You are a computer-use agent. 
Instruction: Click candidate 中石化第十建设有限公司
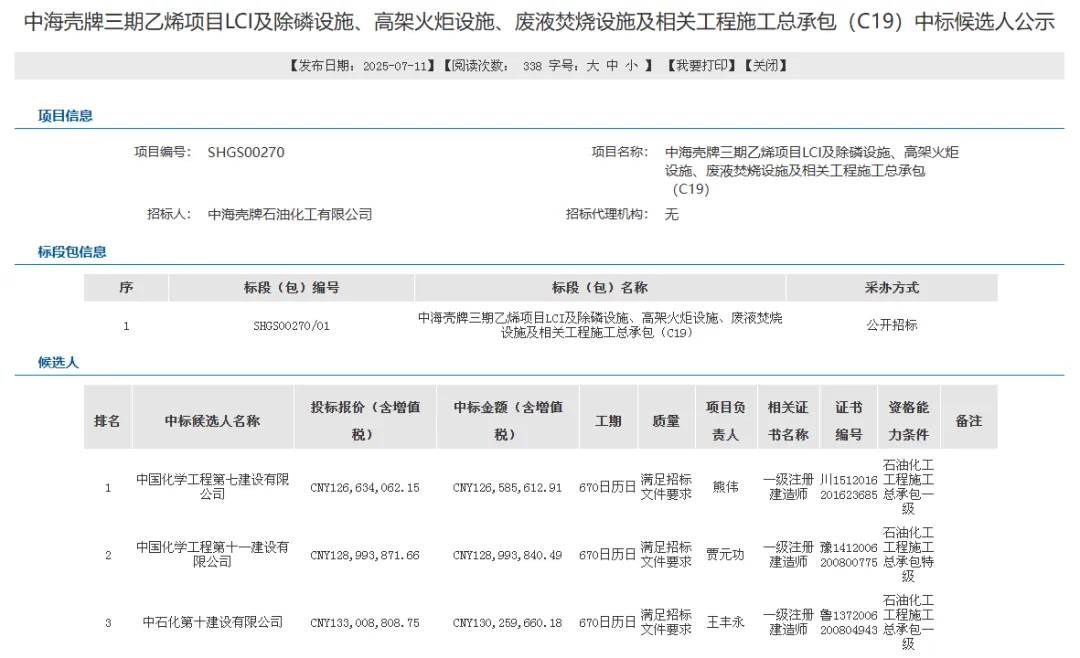point(212,622)
